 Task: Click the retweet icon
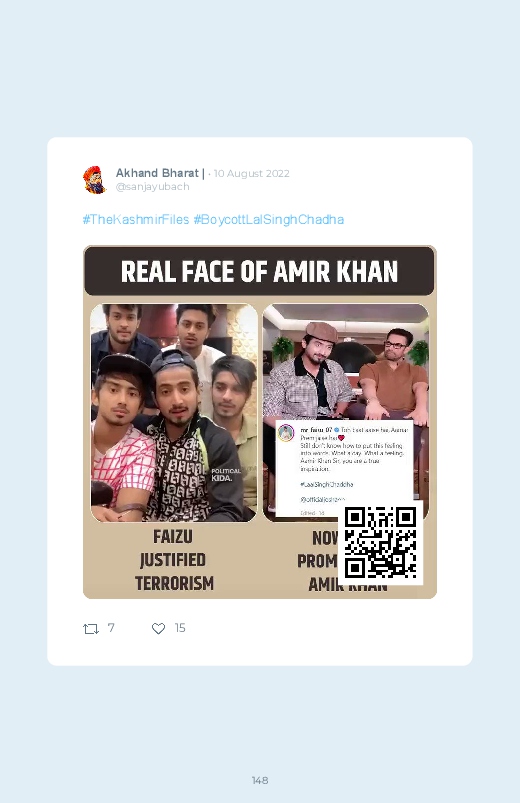[x=91, y=628]
